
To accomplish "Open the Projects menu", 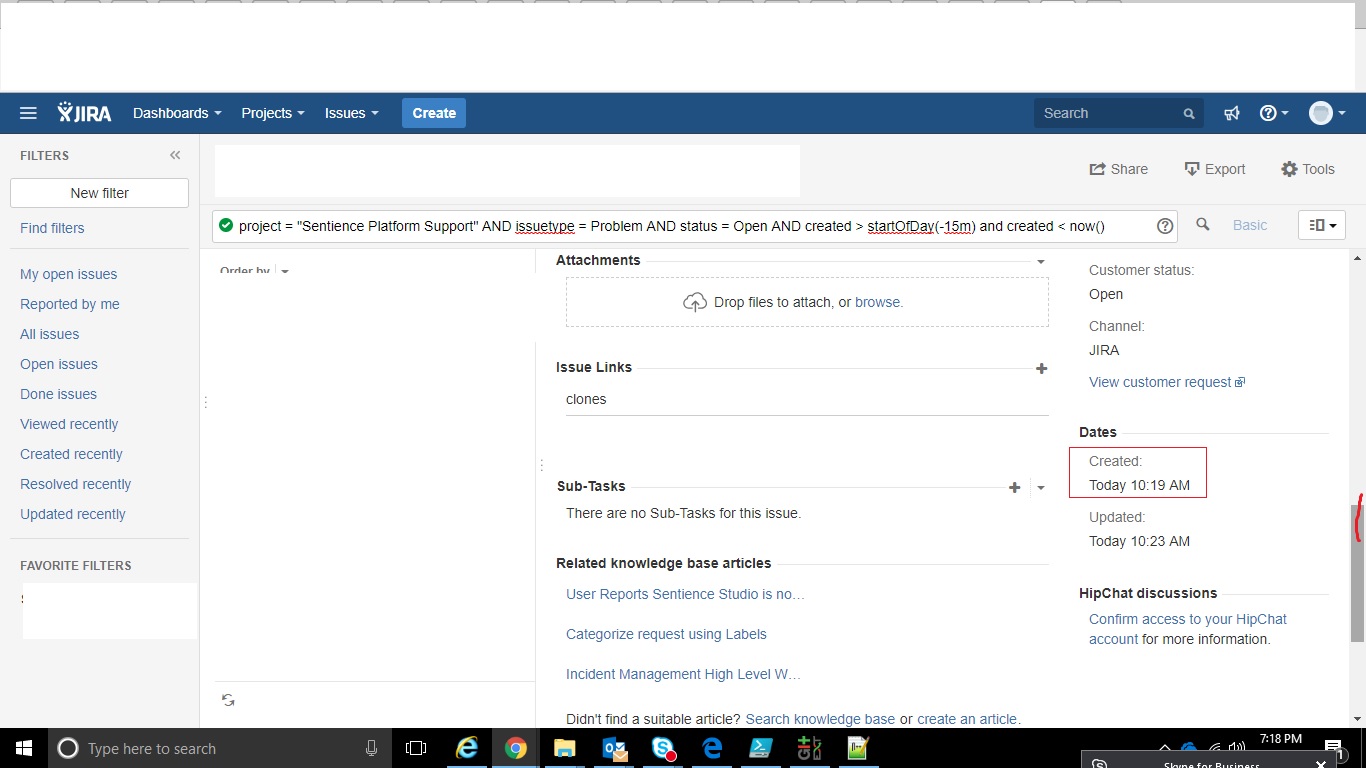I will [272, 113].
